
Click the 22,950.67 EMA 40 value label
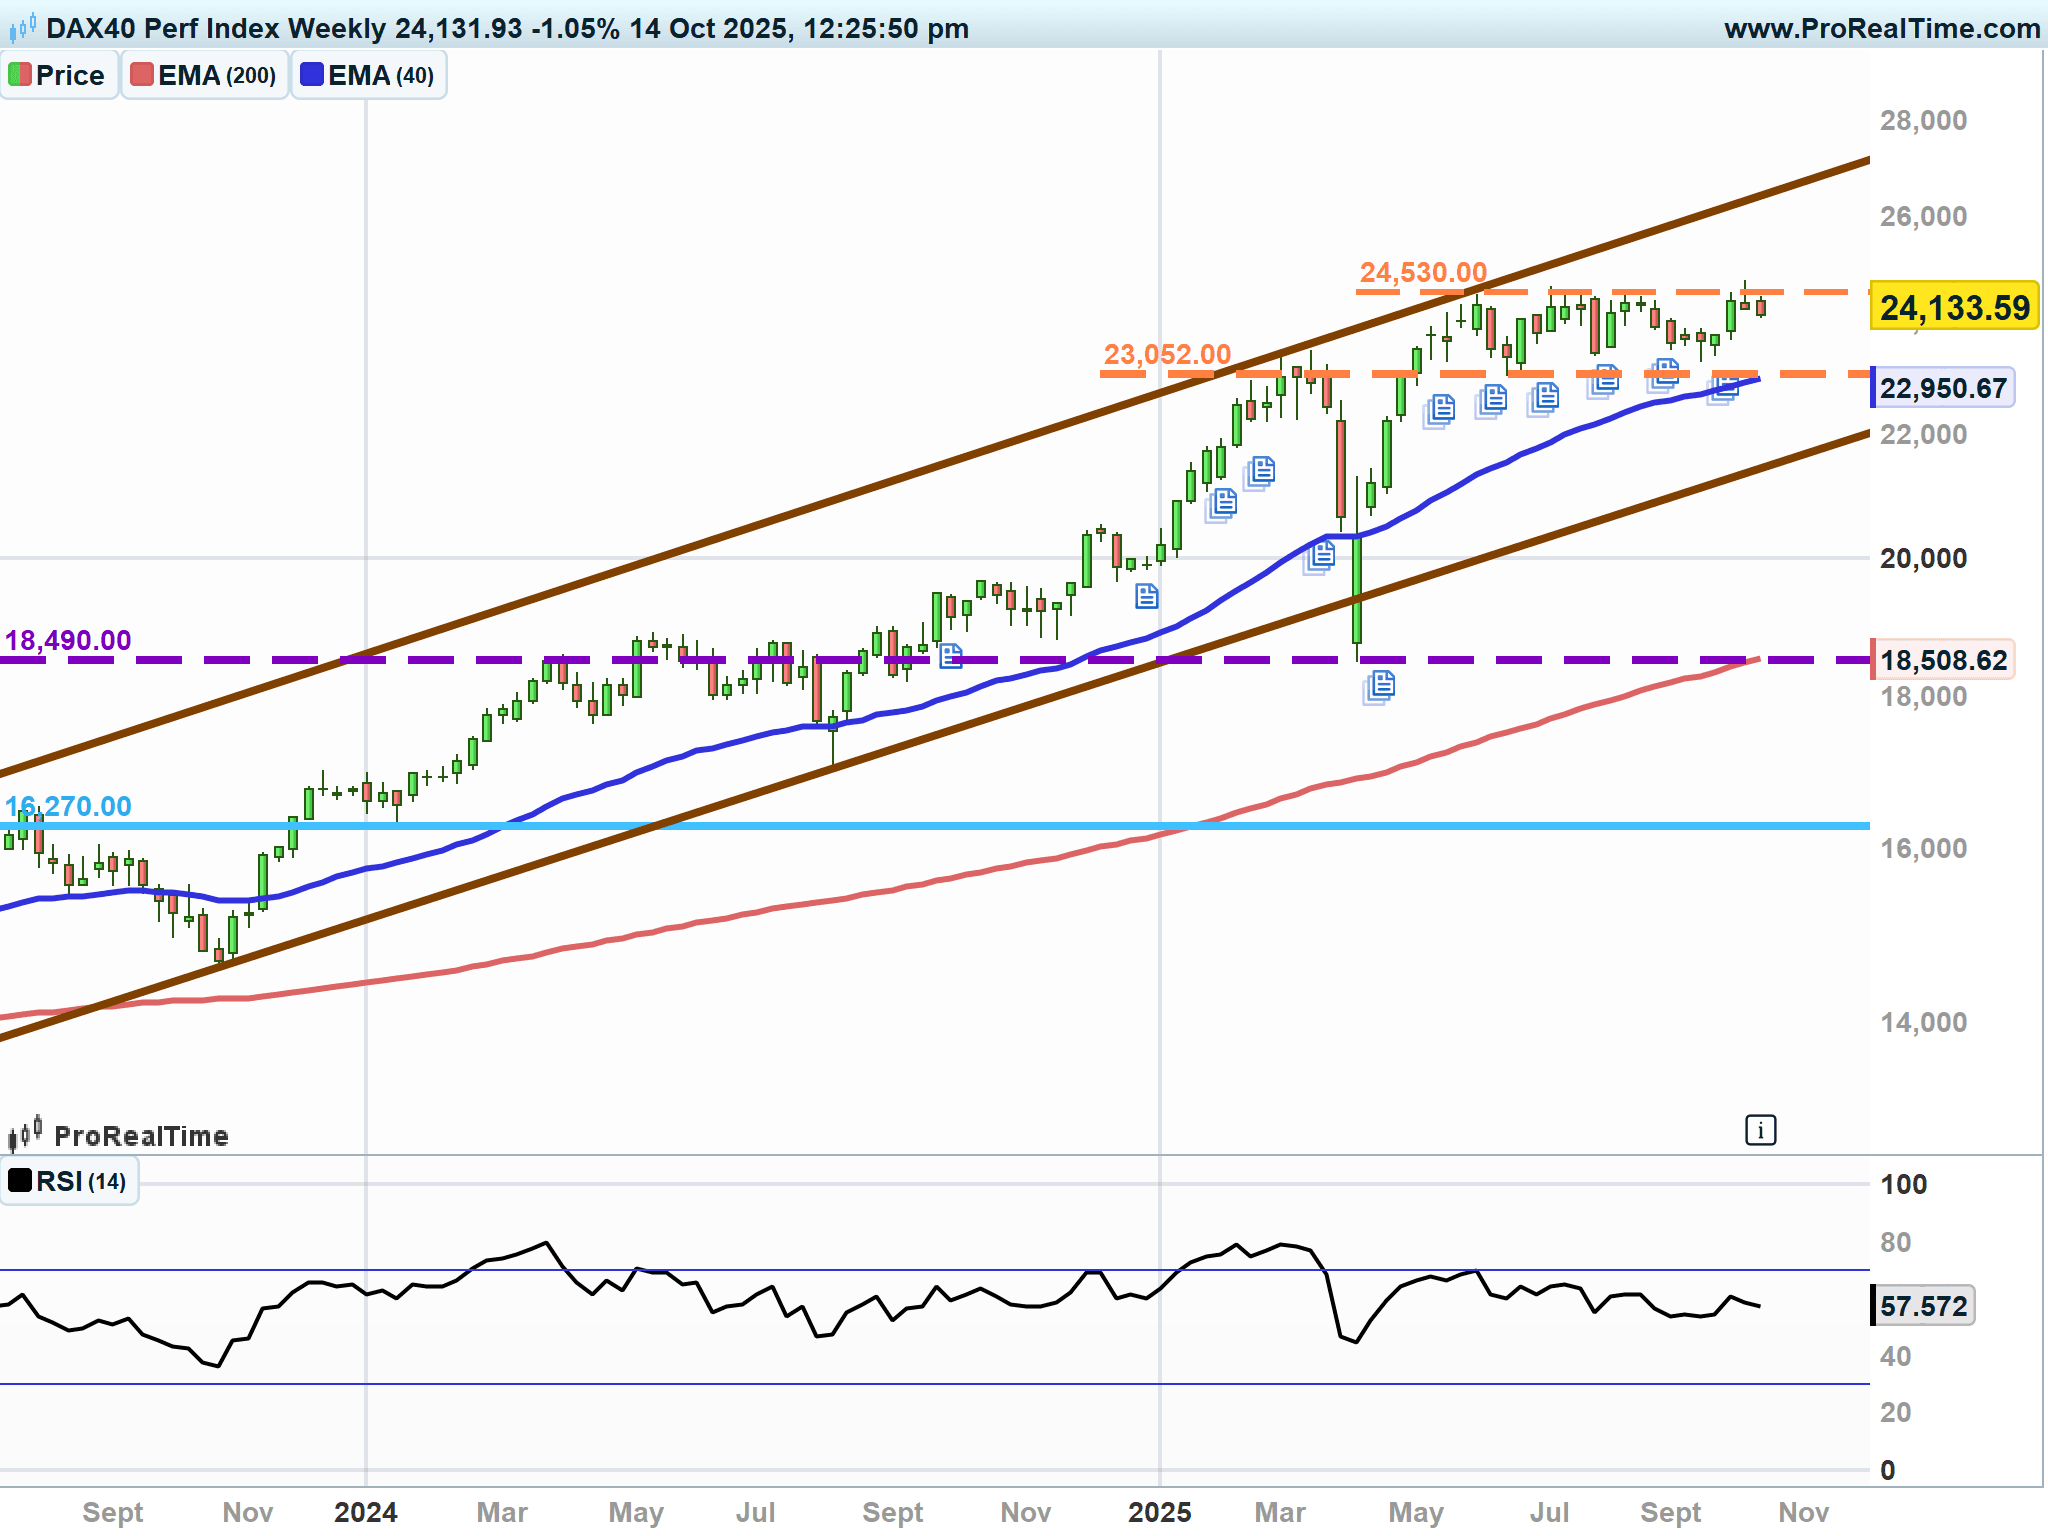point(1942,388)
